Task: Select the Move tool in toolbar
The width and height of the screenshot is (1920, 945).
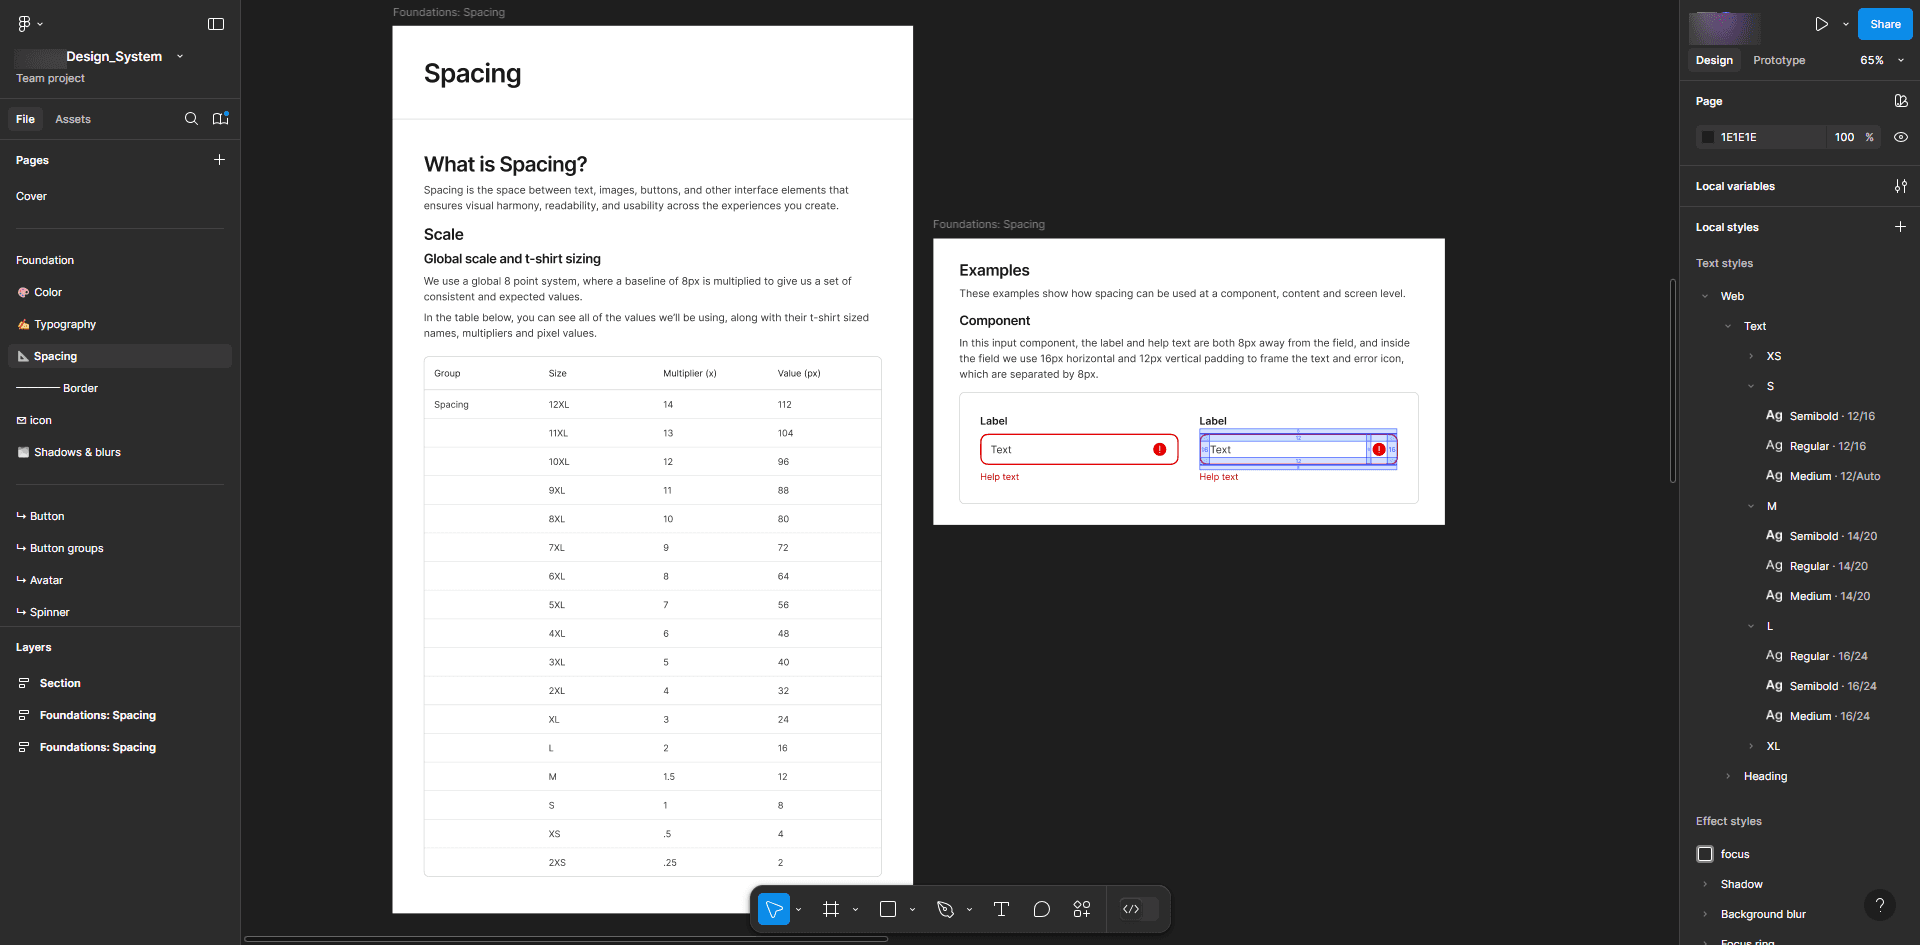Action: tap(774, 909)
